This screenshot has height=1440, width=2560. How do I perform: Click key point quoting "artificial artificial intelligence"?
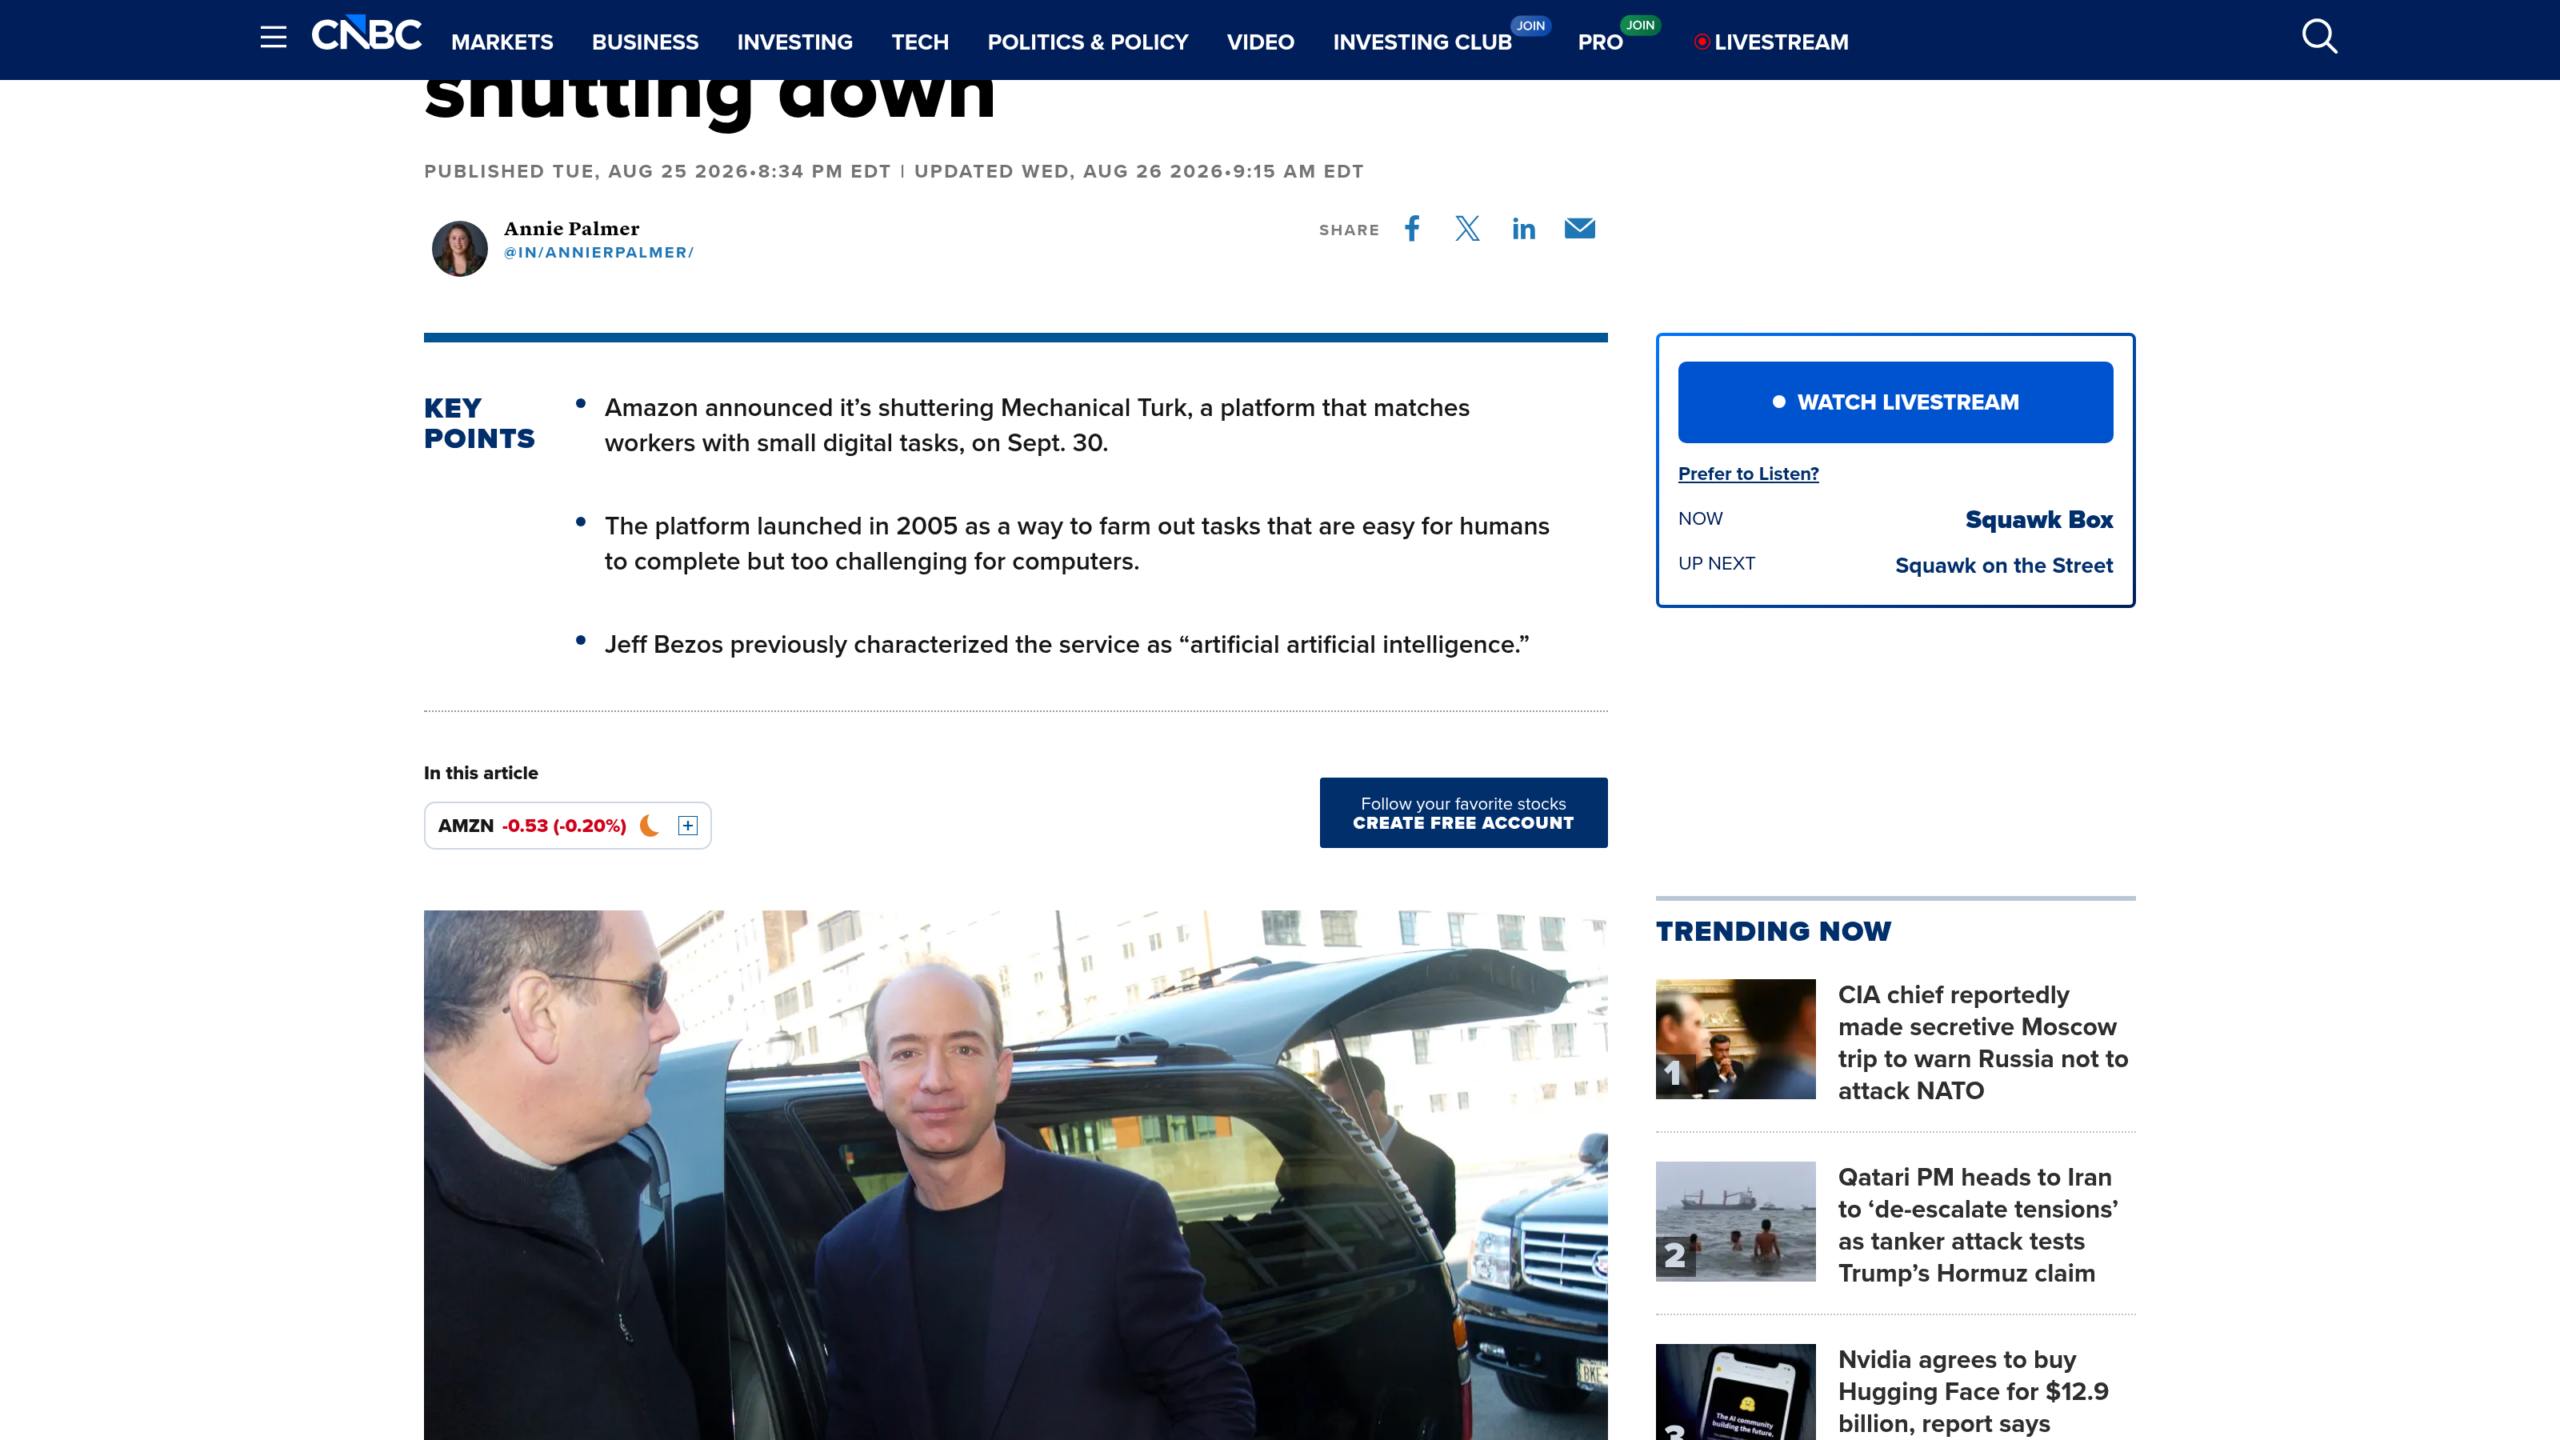point(1066,644)
